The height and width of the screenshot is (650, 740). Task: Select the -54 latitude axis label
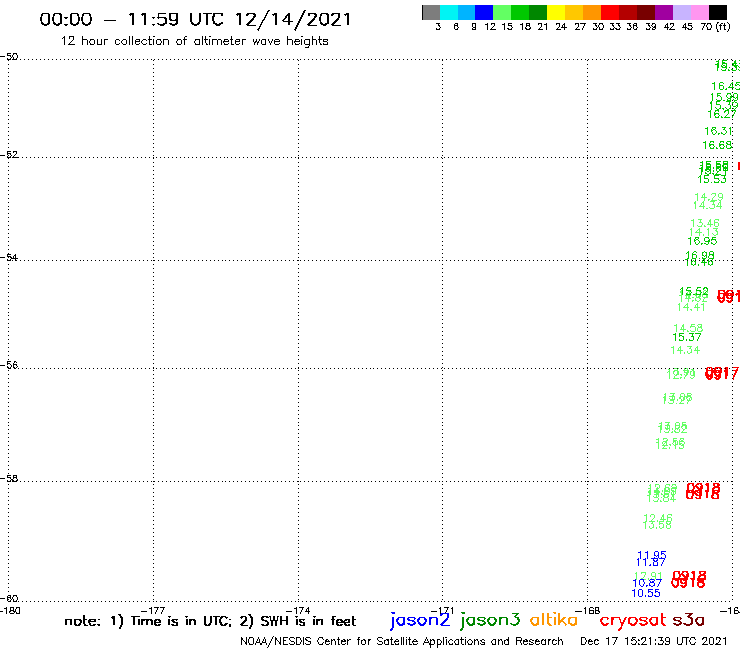(9, 258)
